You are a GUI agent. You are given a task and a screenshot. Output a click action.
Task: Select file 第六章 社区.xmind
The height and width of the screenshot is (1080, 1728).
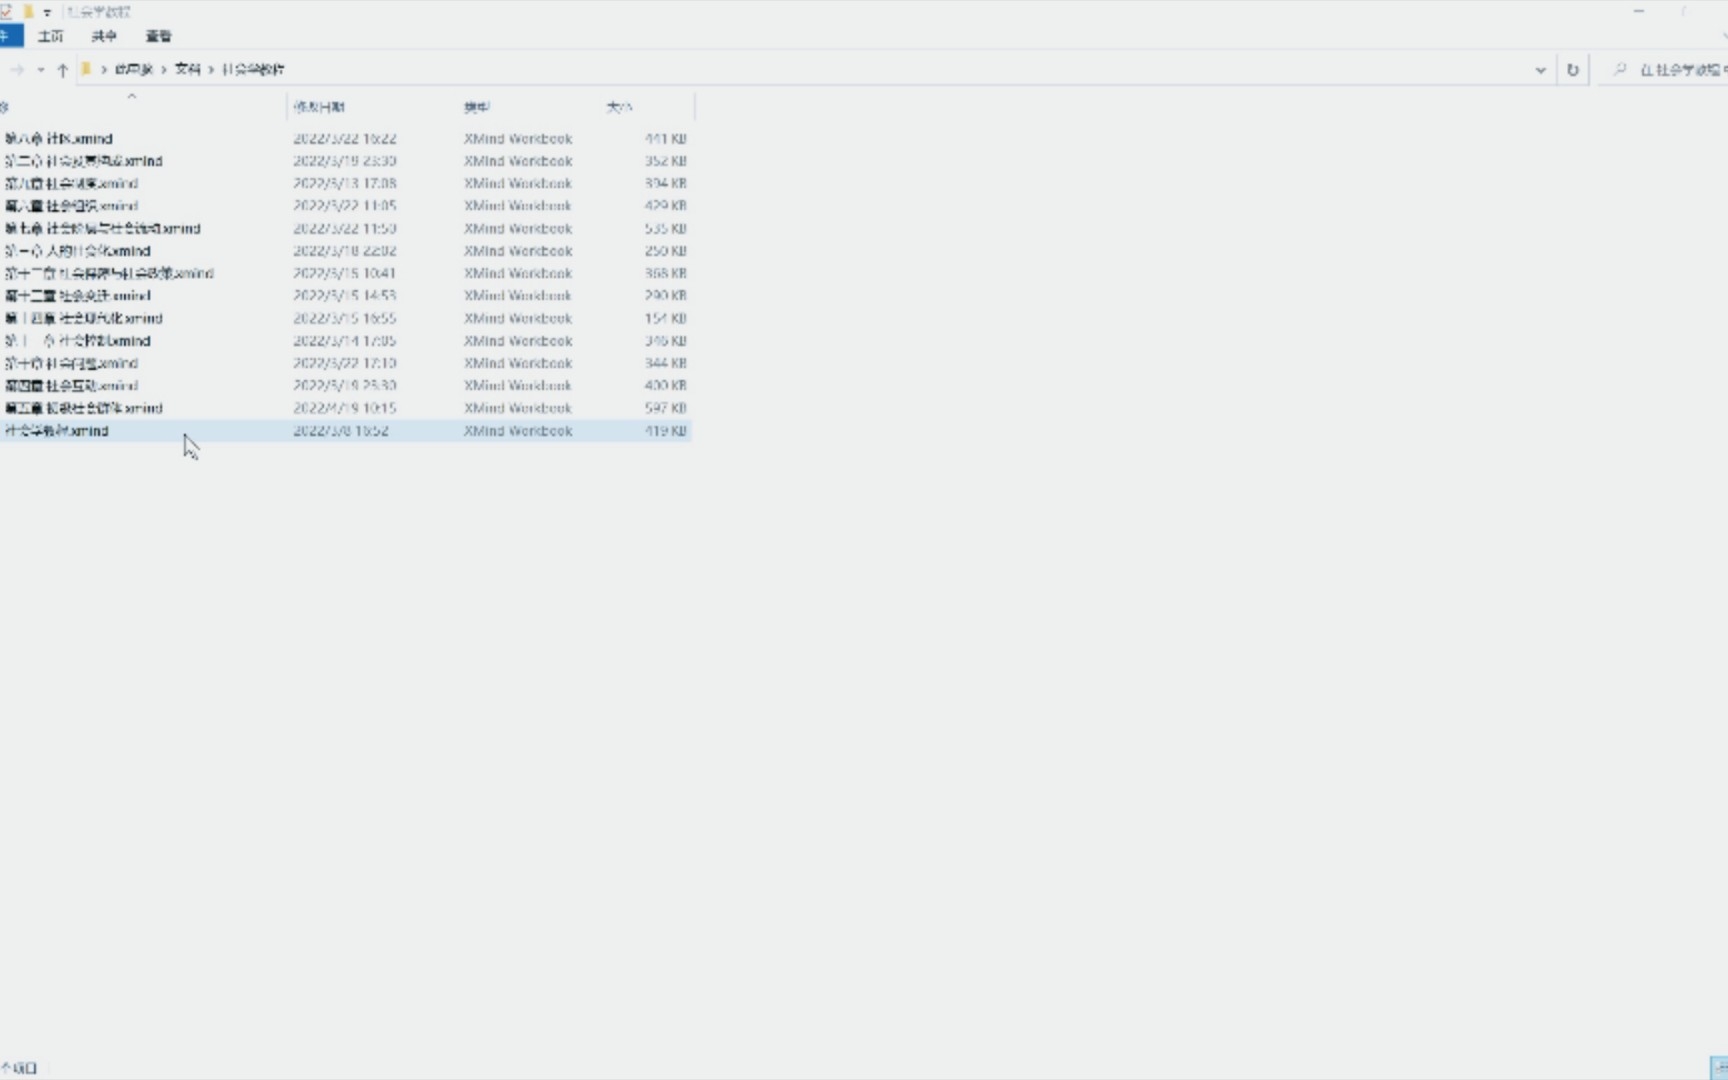point(59,139)
